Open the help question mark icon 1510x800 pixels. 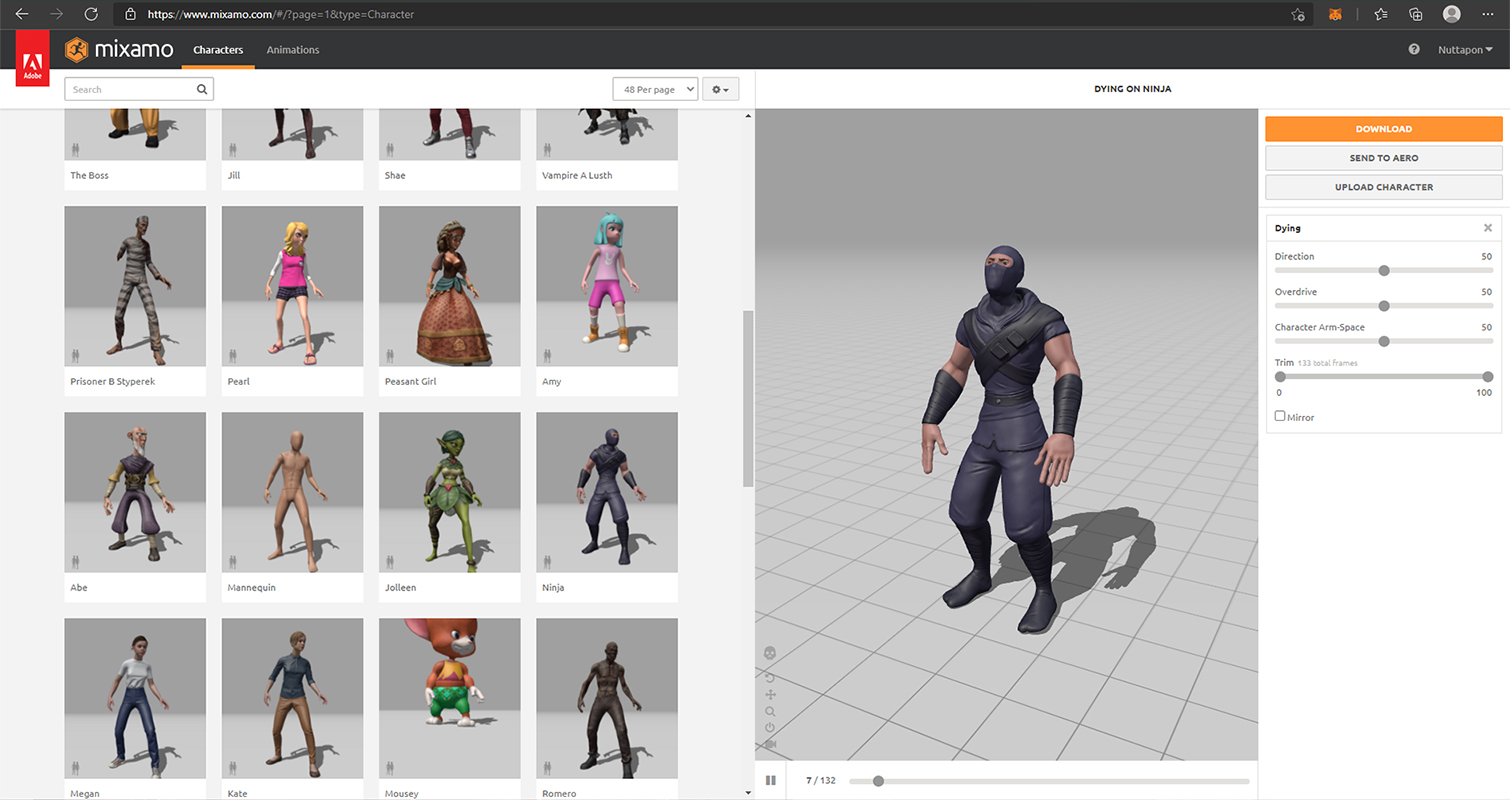tap(1414, 50)
